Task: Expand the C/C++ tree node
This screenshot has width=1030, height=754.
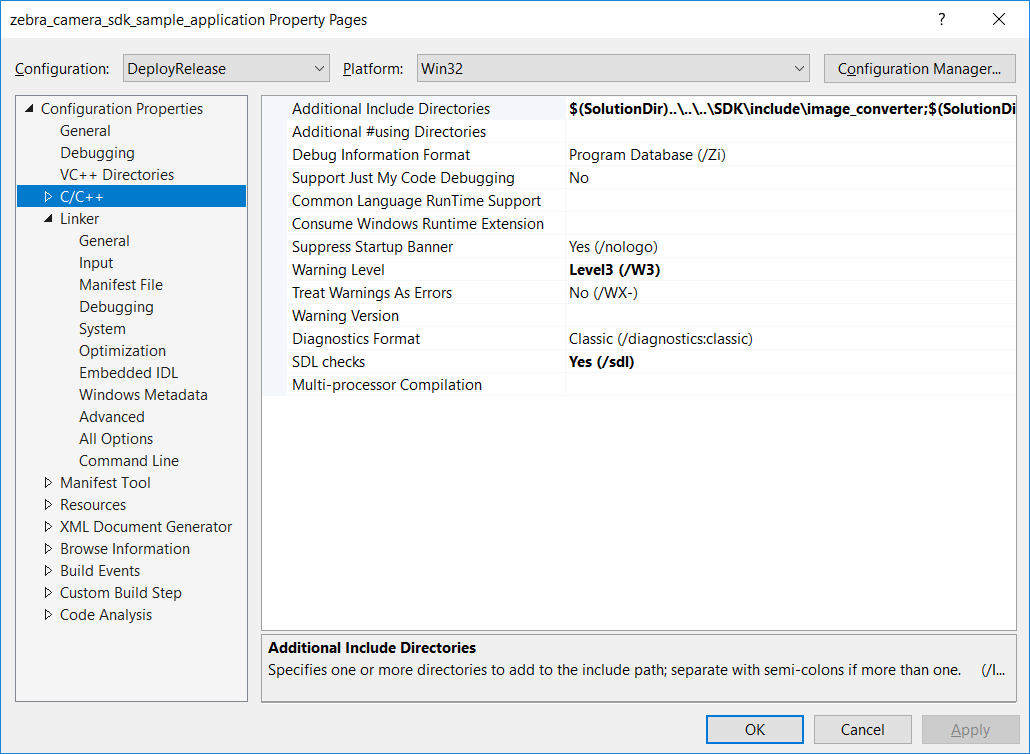Action: tap(47, 196)
